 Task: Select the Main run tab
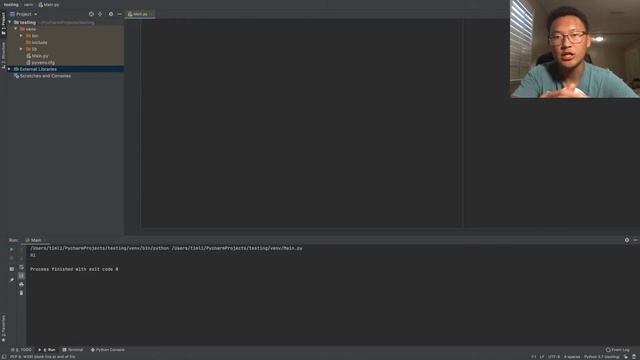(x=34, y=240)
